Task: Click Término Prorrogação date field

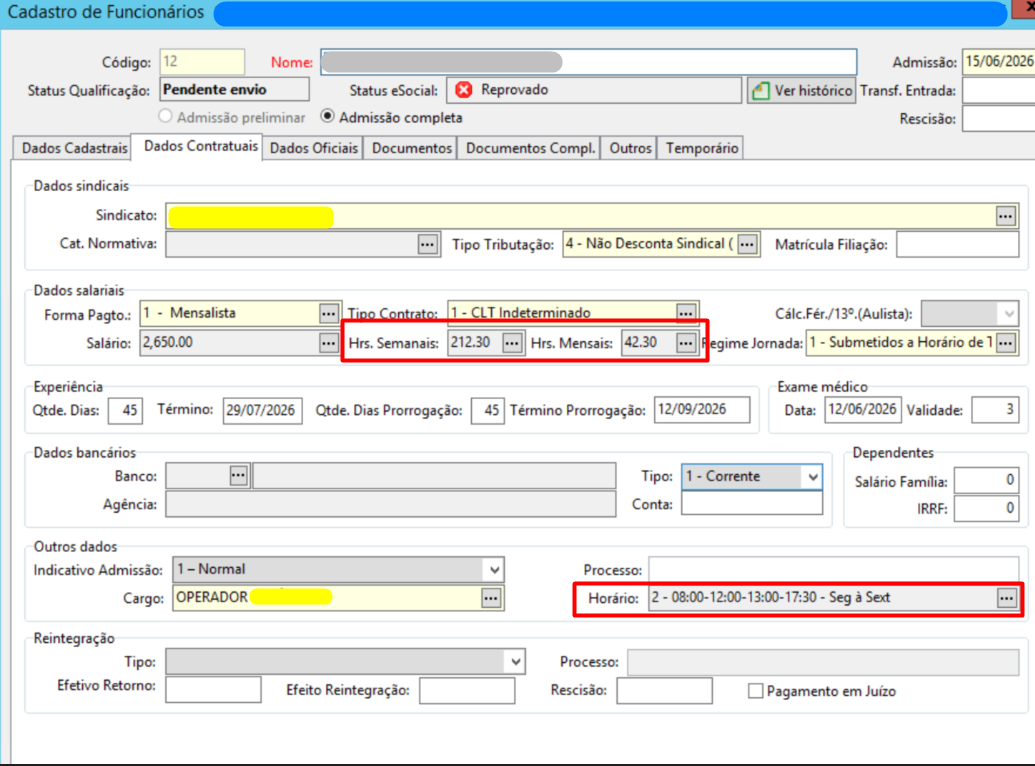Action: [702, 409]
